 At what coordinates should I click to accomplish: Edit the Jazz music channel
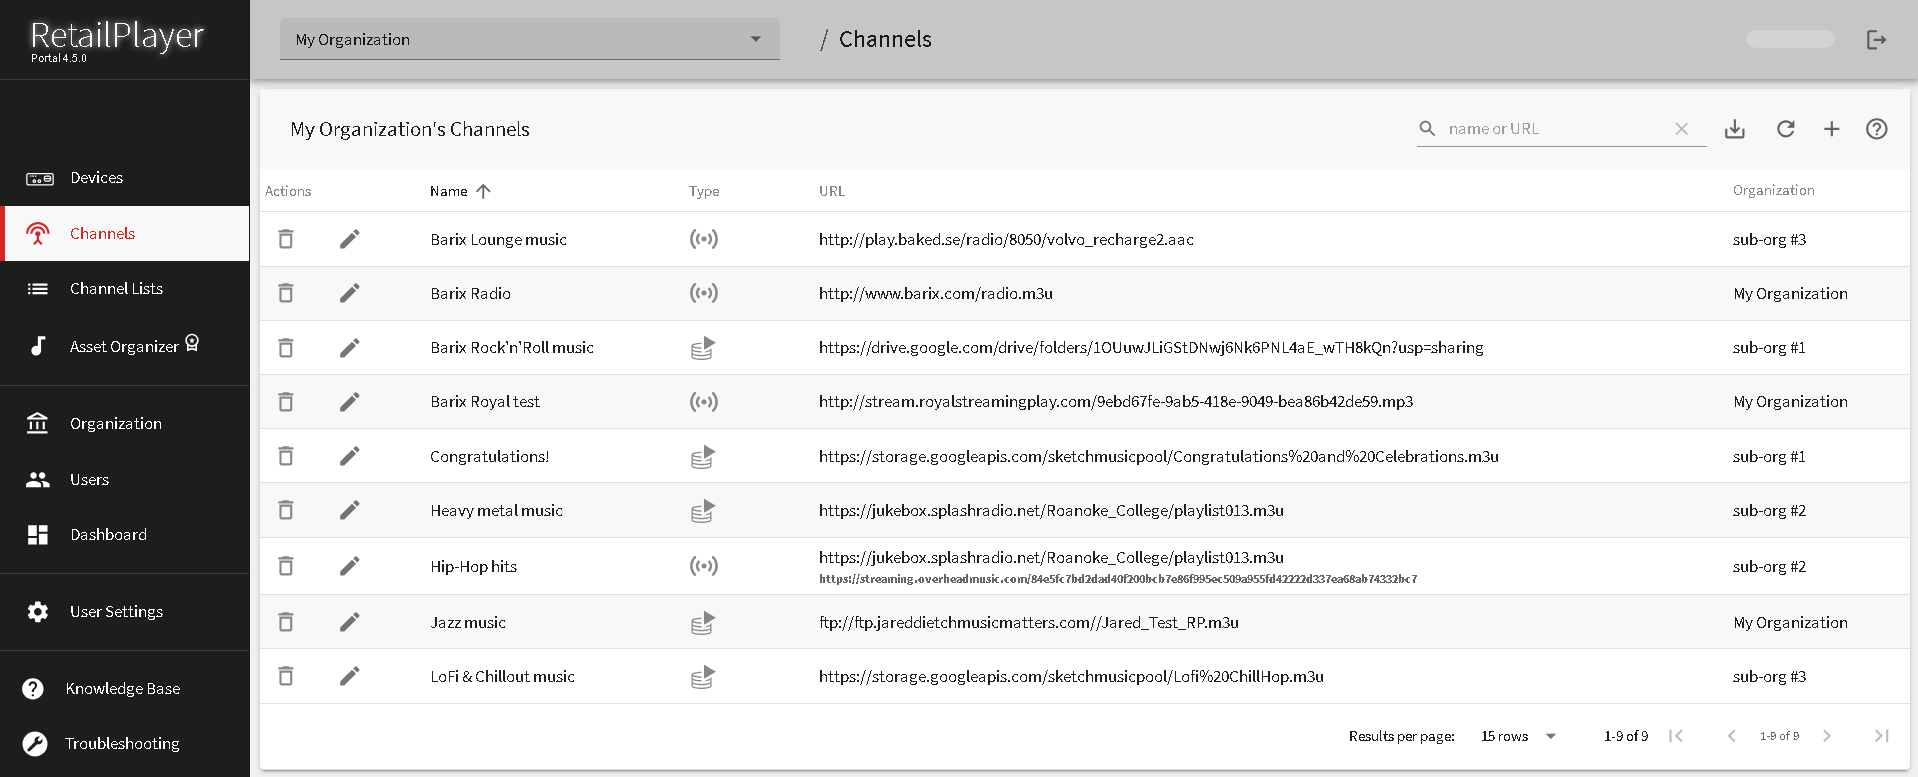(x=349, y=622)
